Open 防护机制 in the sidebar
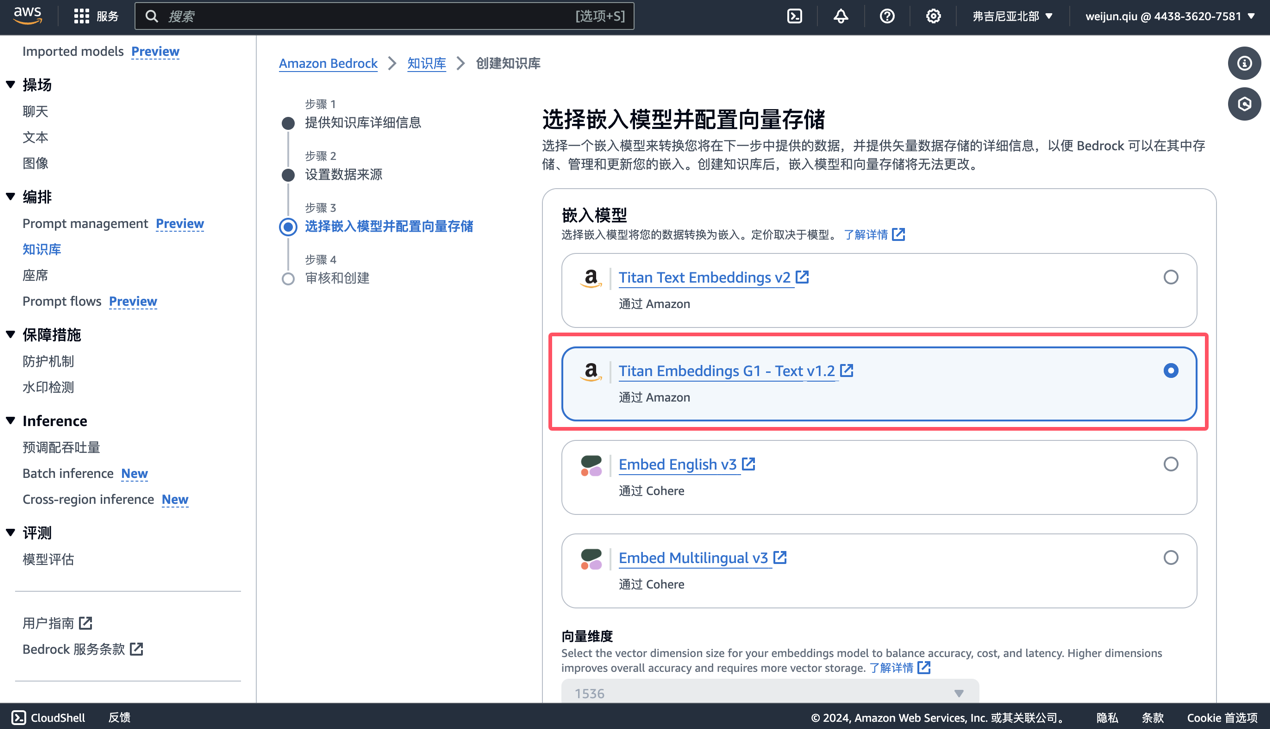 point(48,361)
